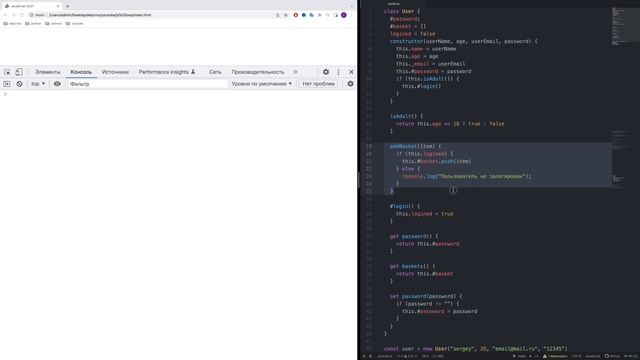Open the Performance insights tab
The height and width of the screenshot is (360, 640).
[x=167, y=72]
